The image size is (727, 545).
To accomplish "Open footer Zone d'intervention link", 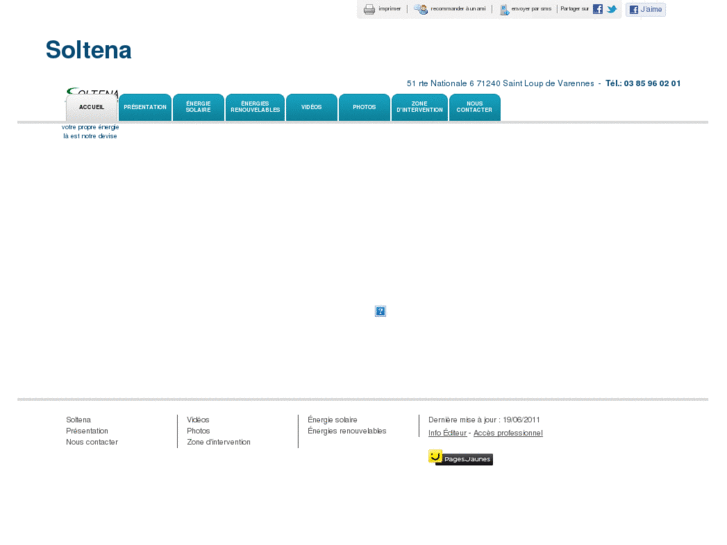I will click(218, 442).
